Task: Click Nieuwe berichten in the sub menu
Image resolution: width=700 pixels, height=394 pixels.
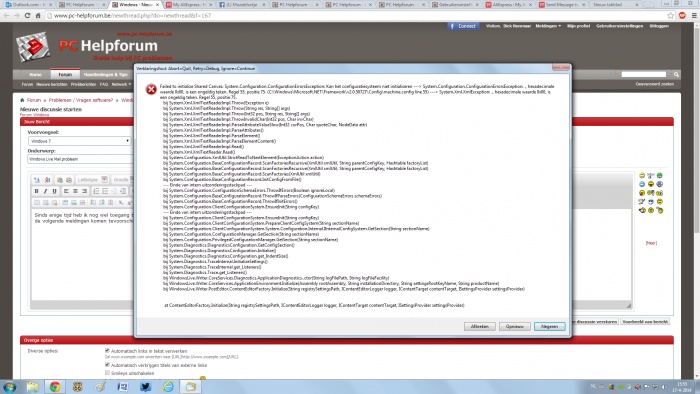Action: 52,84
